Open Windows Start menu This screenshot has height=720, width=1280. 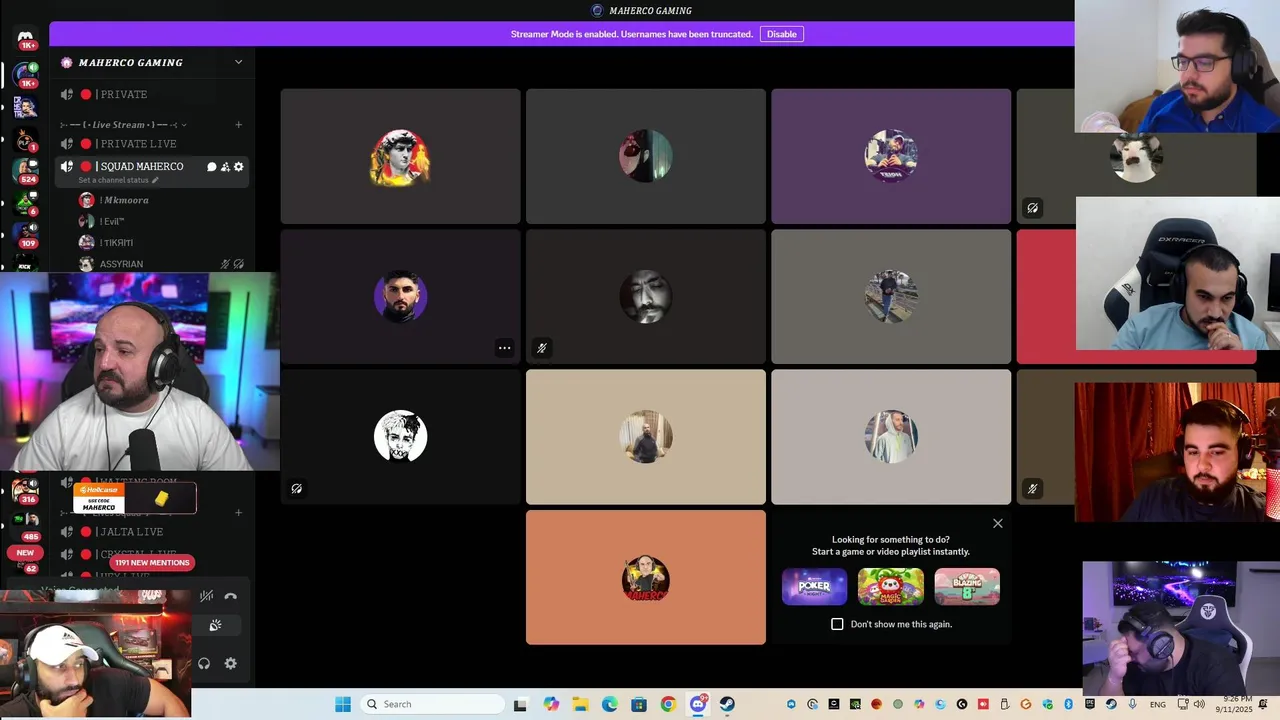point(343,704)
